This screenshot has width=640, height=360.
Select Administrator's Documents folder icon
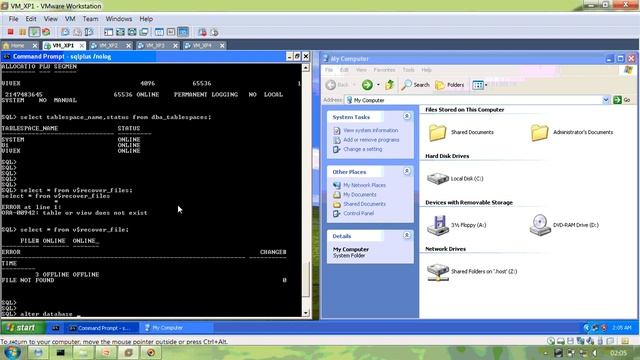coord(540,132)
